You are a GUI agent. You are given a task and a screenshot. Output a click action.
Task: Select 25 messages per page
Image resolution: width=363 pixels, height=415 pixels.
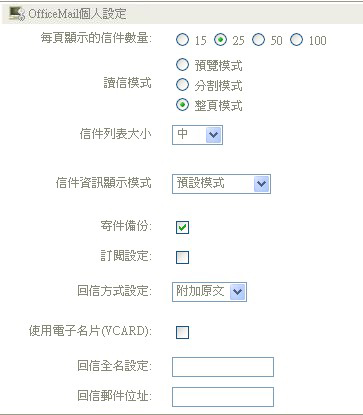coord(220,40)
